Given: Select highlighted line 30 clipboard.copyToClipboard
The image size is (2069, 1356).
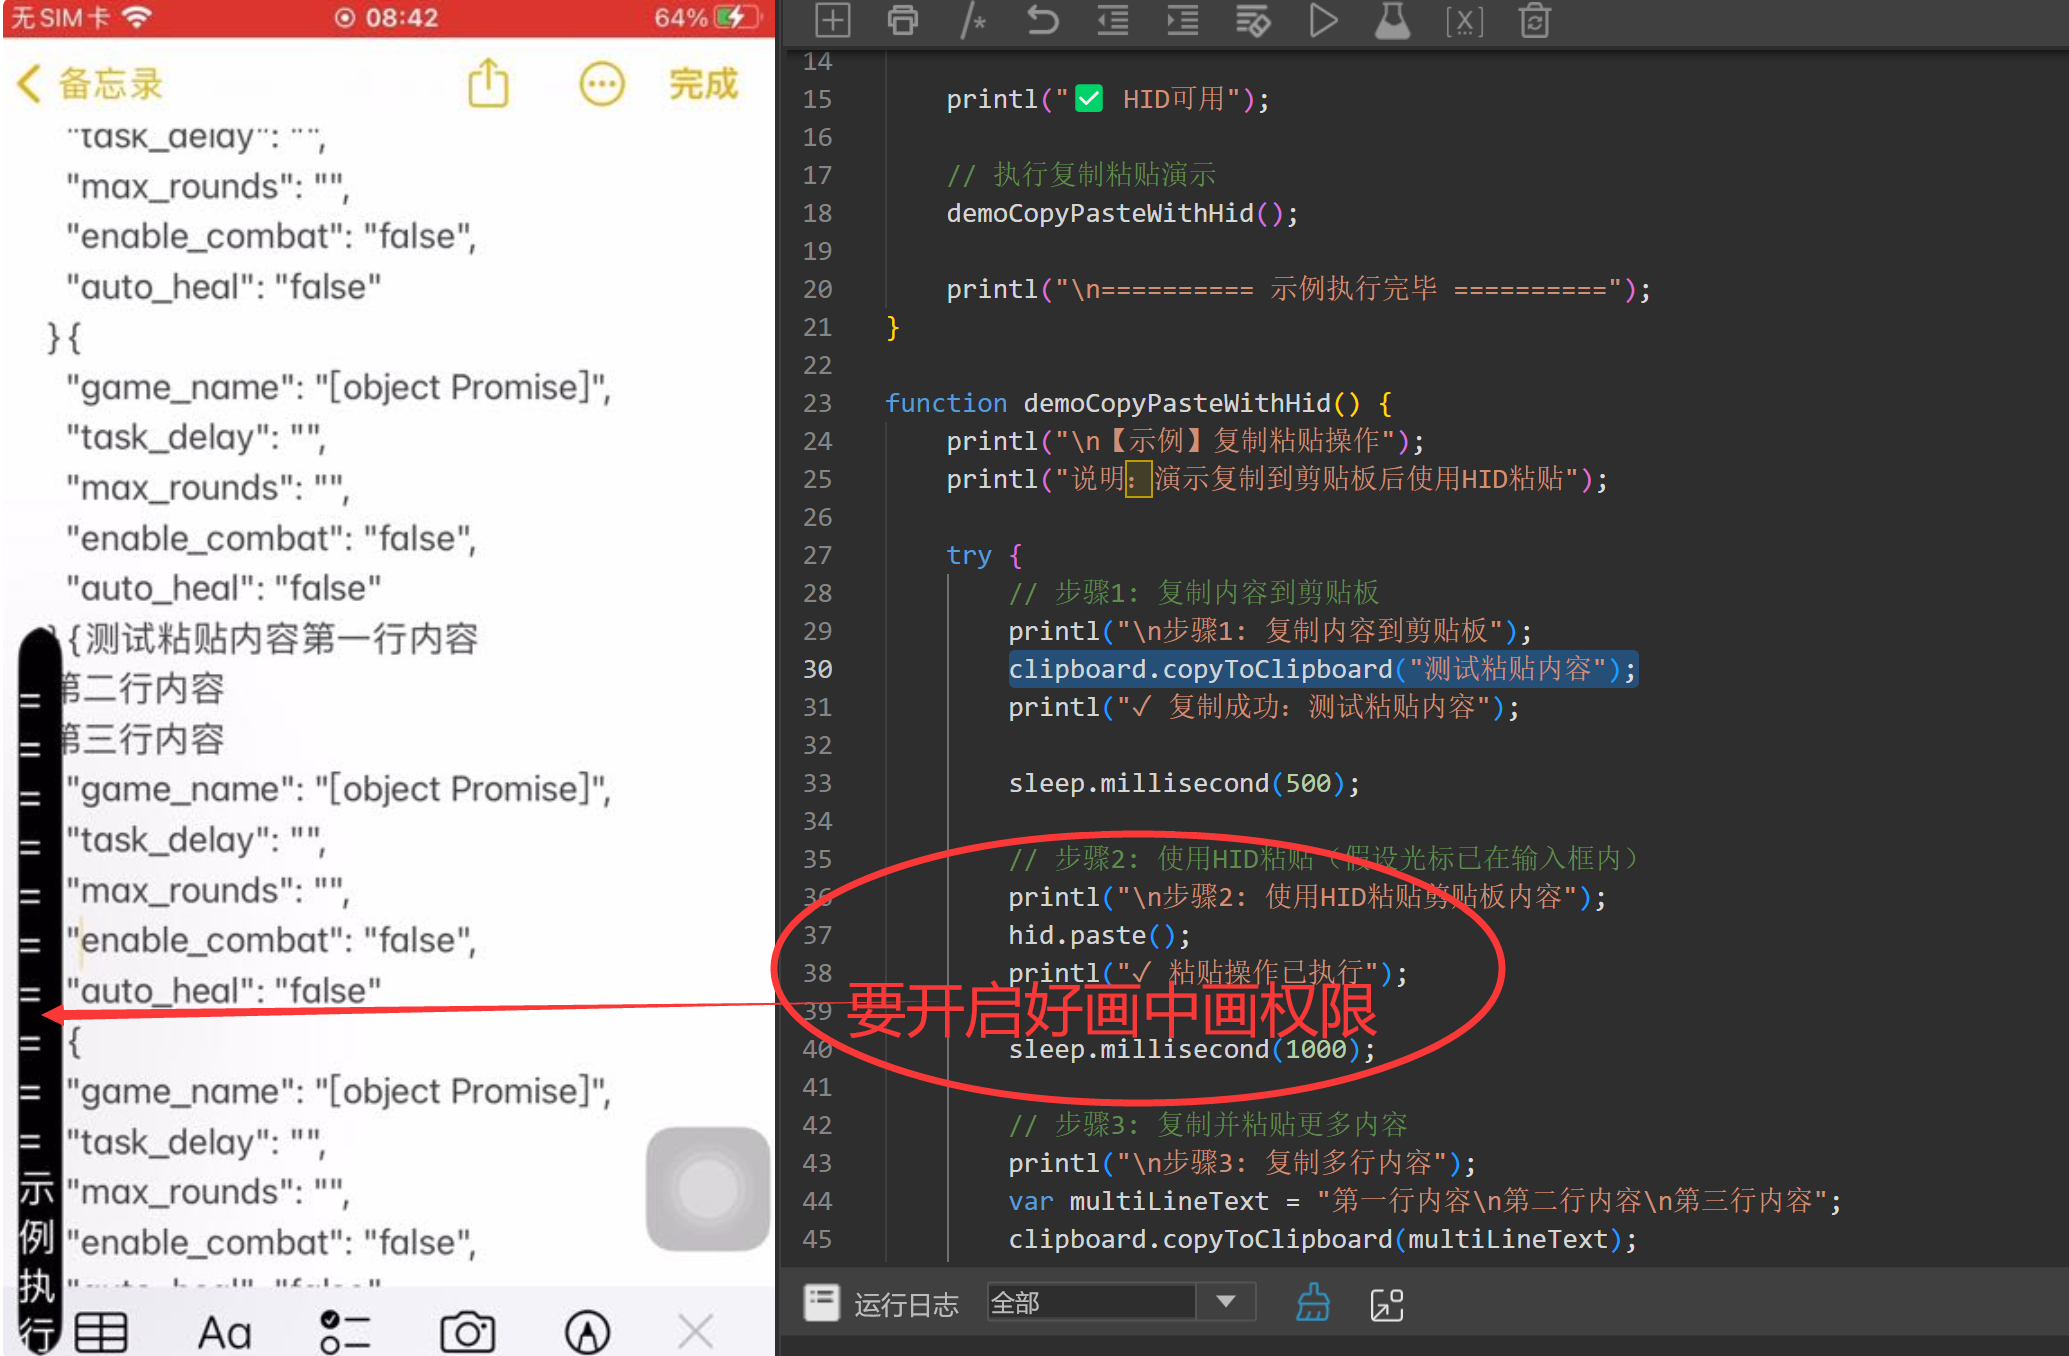Looking at the screenshot, I should click(1322, 669).
